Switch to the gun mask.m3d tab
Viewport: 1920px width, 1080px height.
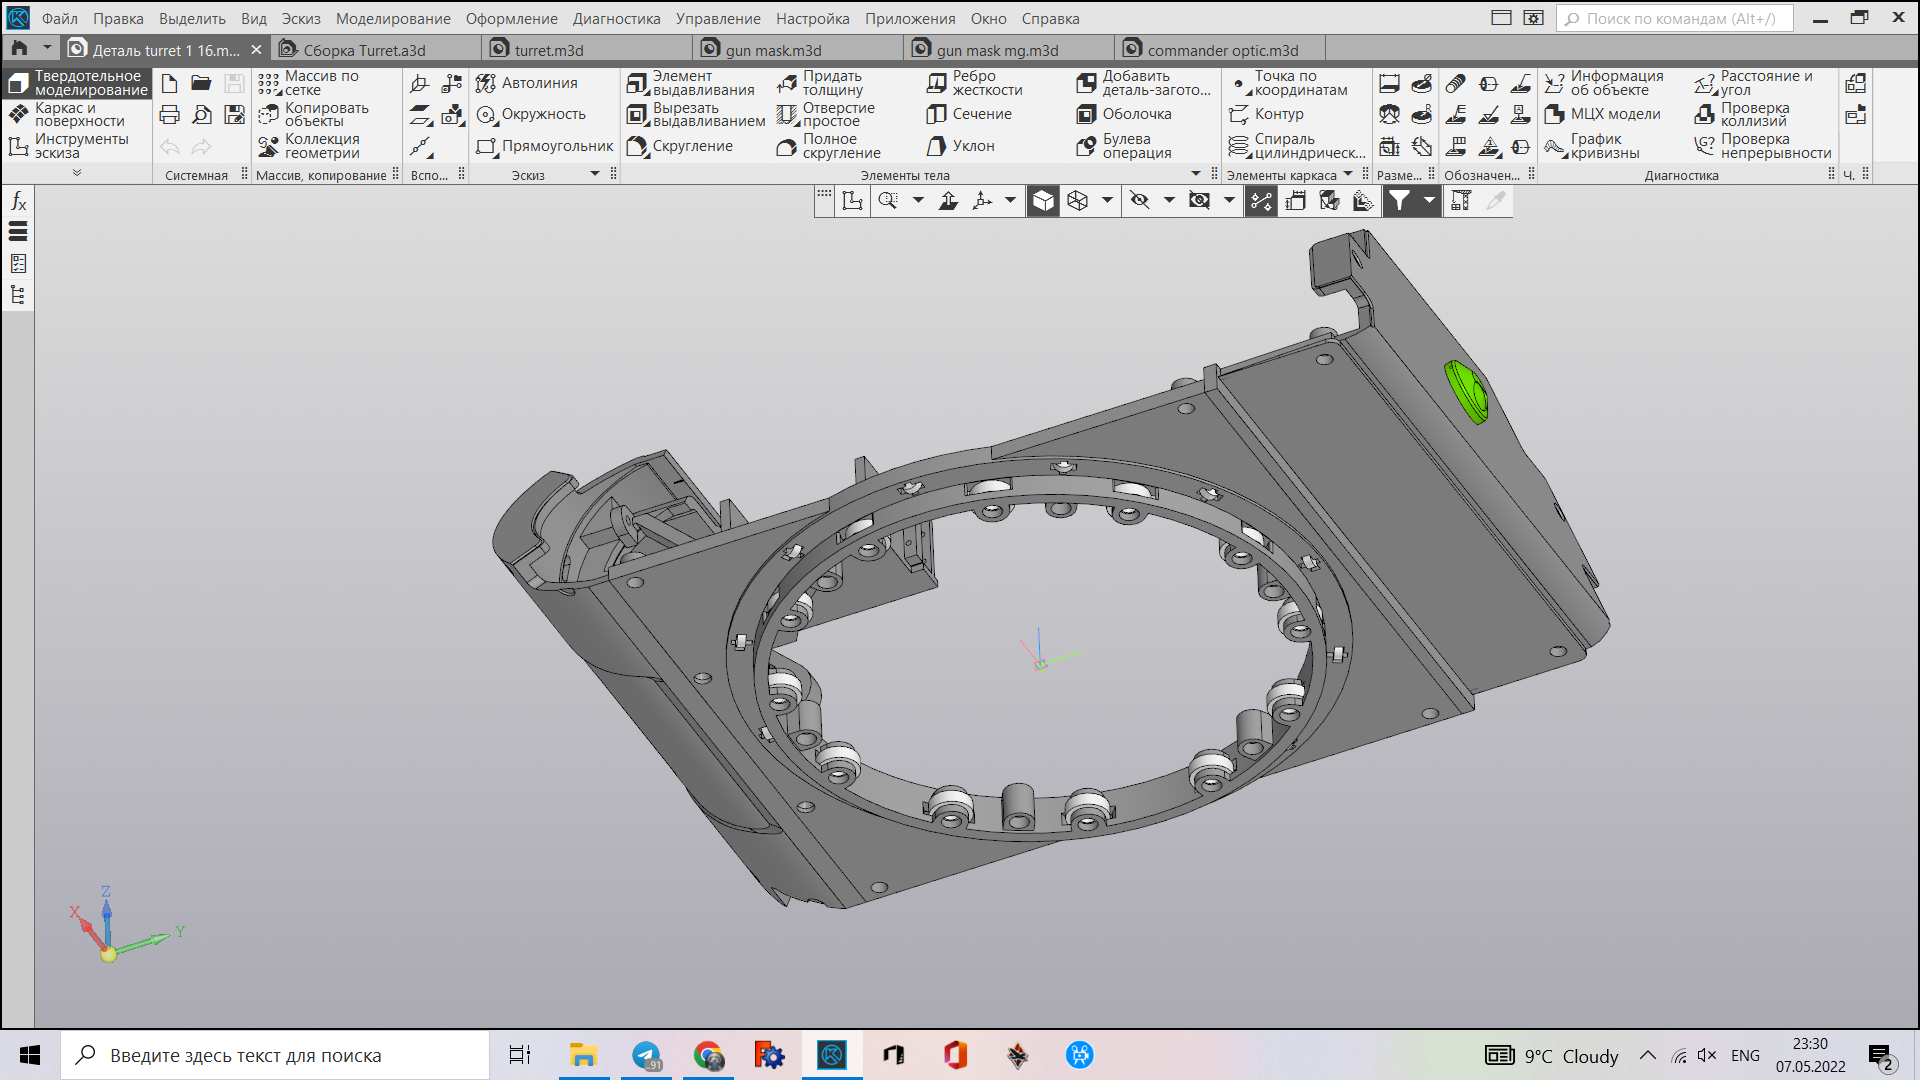(x=773, y=50)
